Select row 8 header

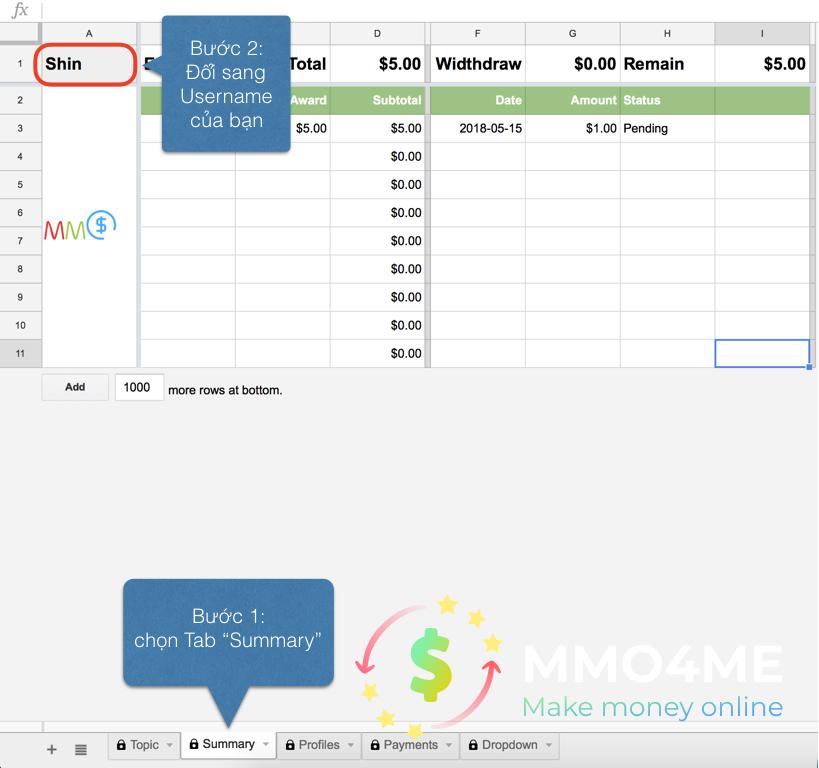point(20,269)
